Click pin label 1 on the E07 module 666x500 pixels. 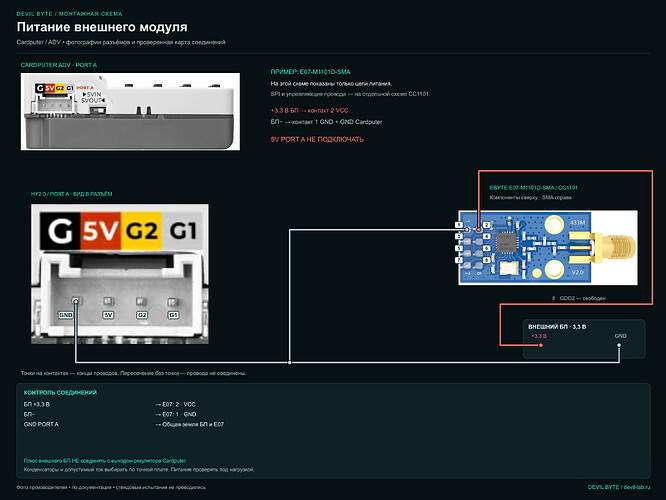pyautogui.click(x=459, y=225)
